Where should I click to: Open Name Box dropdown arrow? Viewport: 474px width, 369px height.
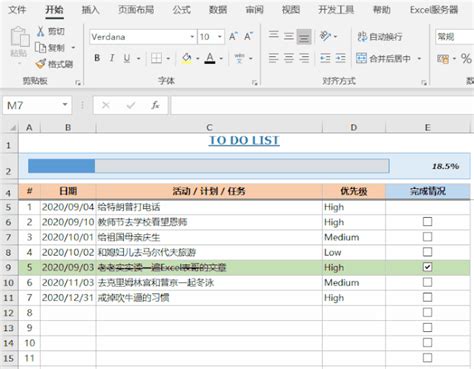point(65,105)
